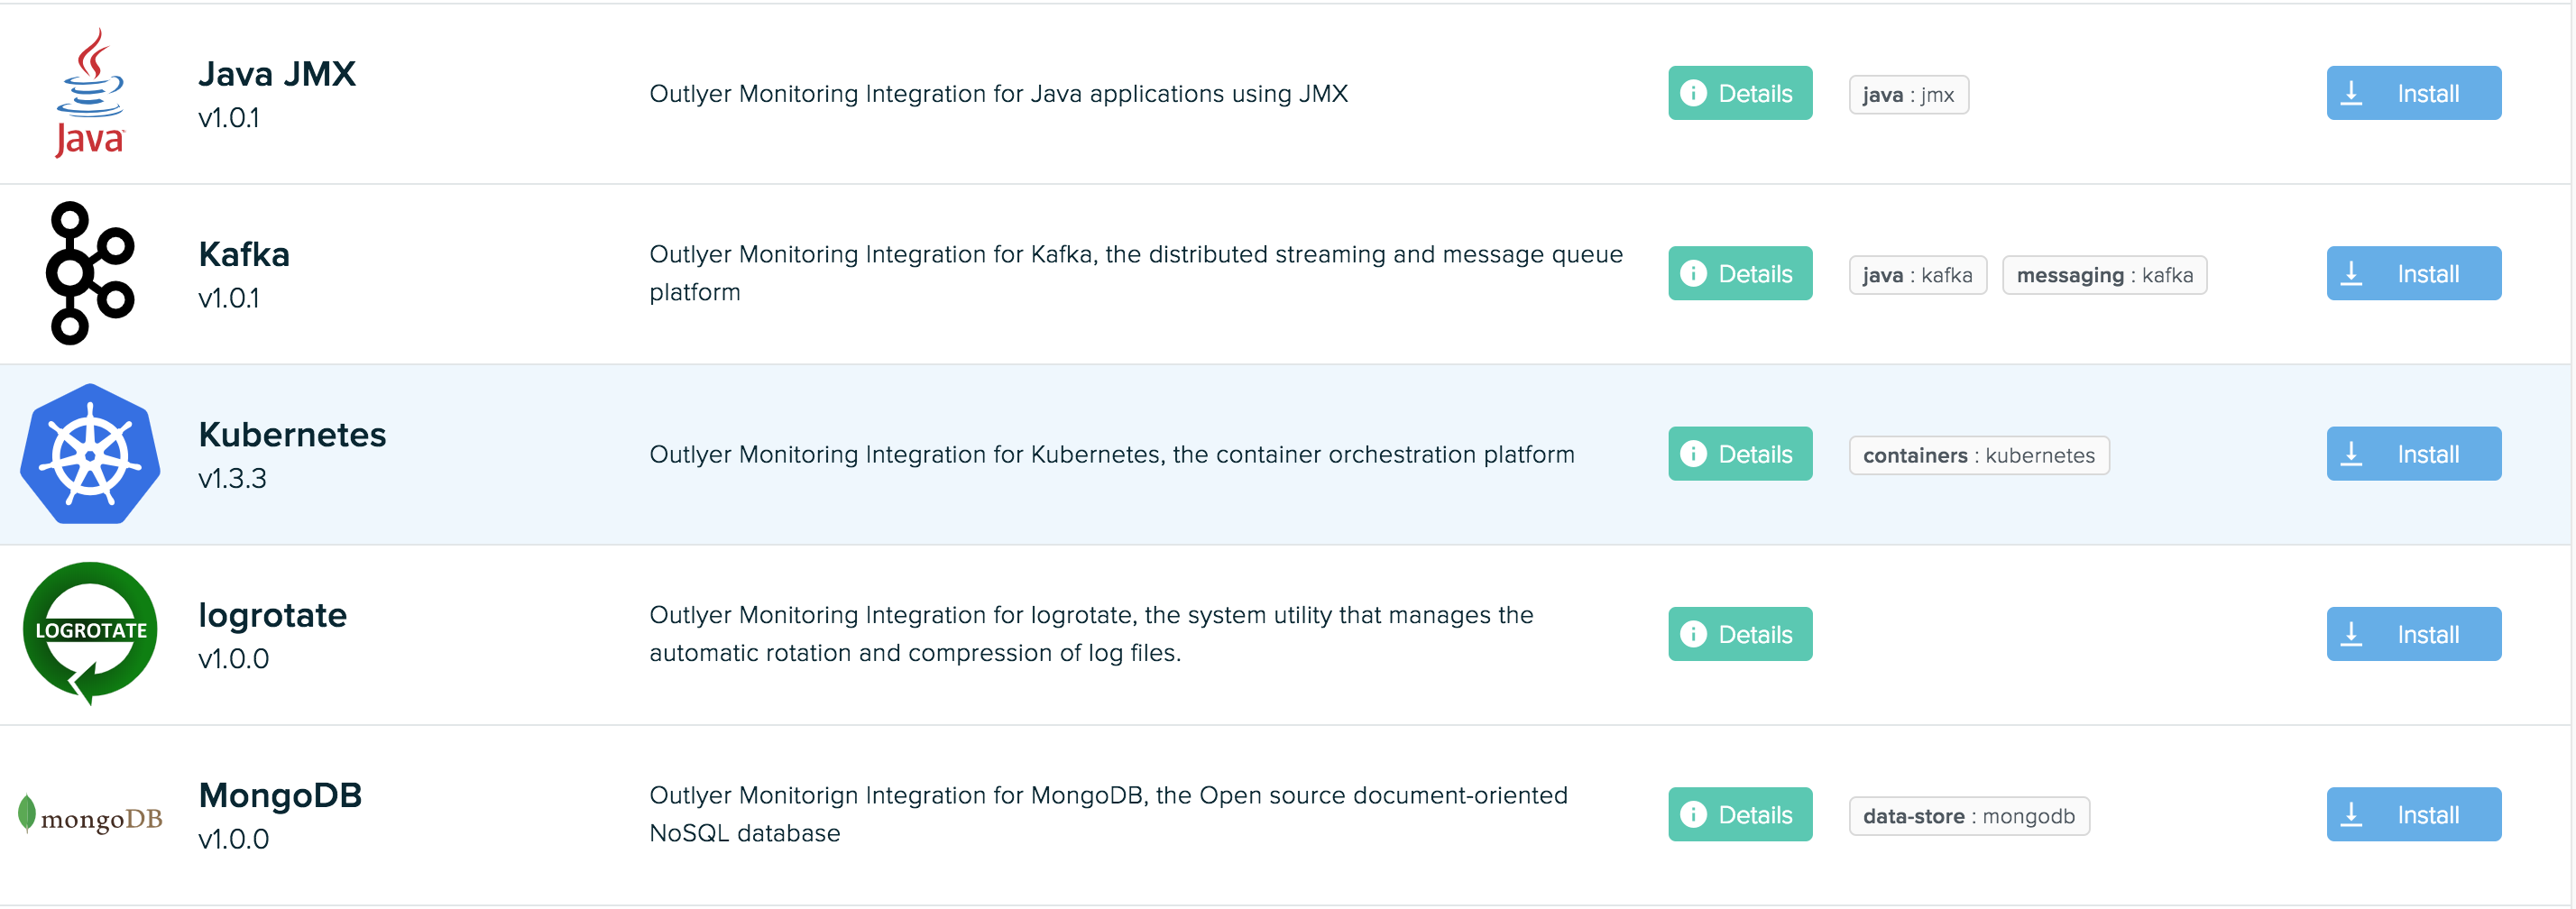Viewport: 2576px width, 909px height.
Task: Click the v1.0.1 version under Java JMX
Action: tap(229, 118)
